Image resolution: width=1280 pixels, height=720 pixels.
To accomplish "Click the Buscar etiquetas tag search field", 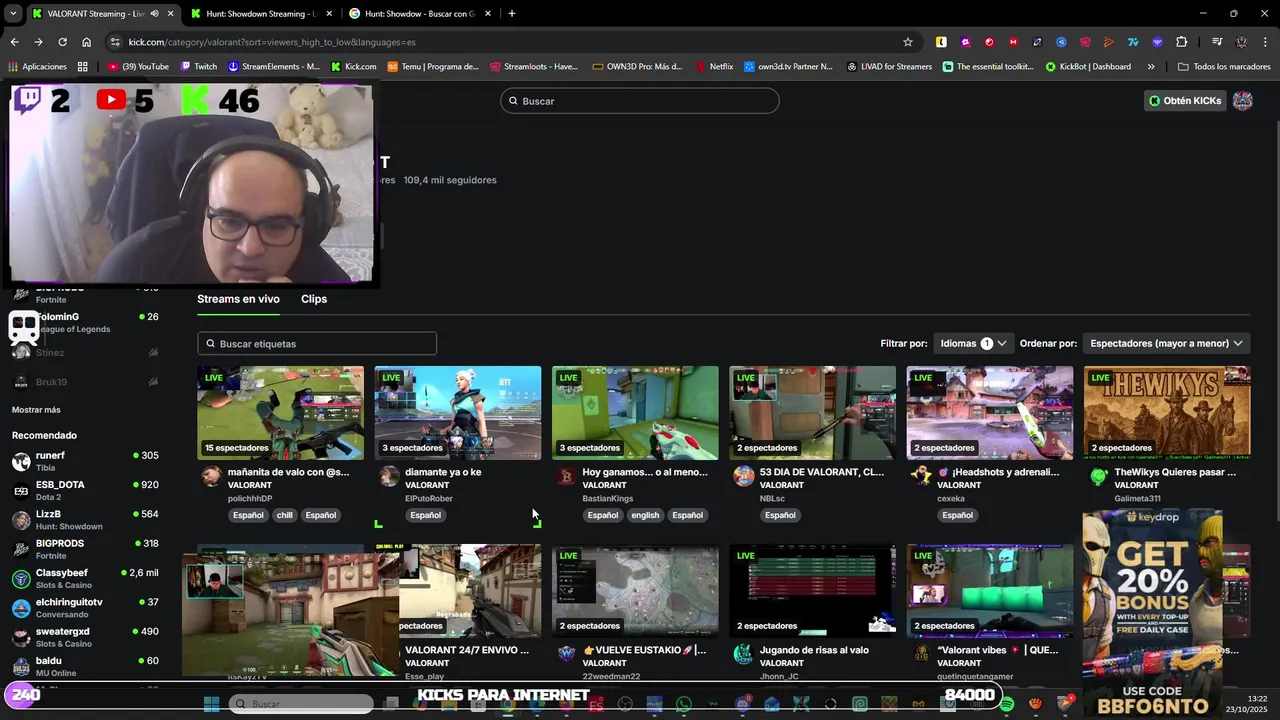I will [x=317, y=343].
